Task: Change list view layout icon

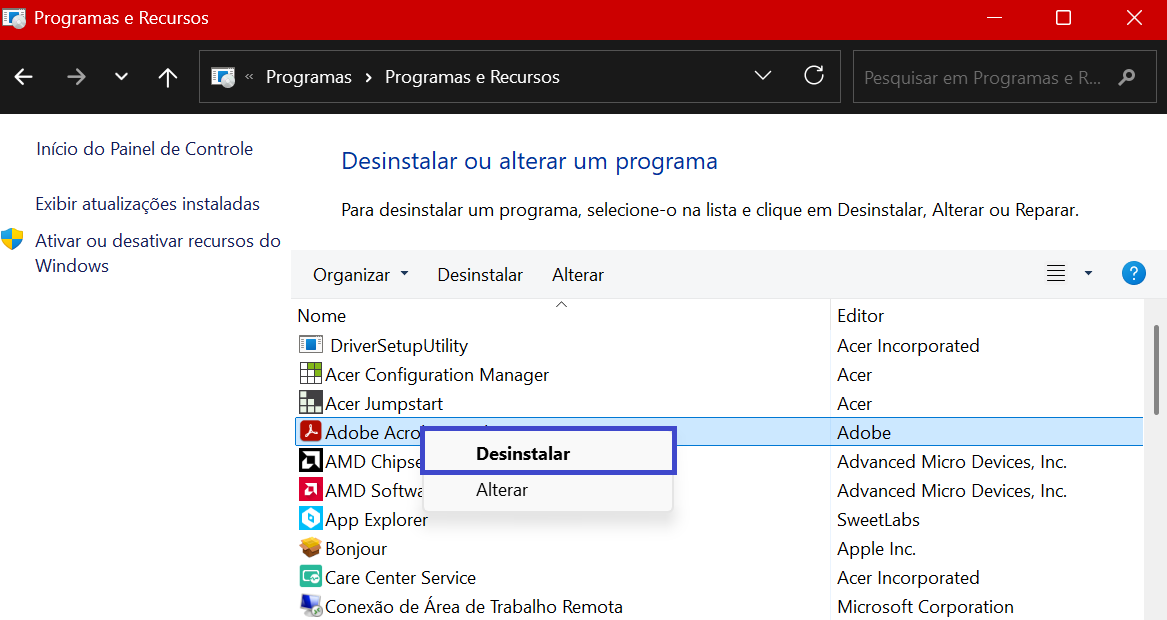Action: pos(1055,273)
